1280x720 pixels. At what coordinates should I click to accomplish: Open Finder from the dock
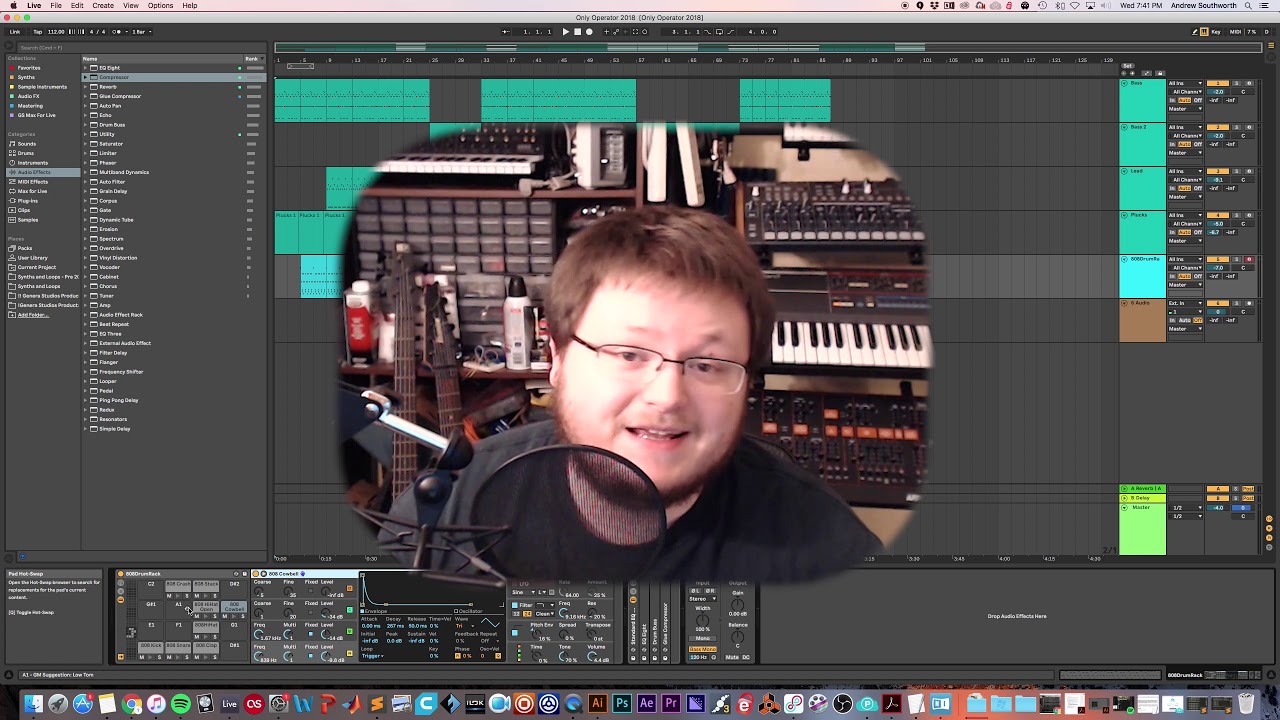(33, 704)
